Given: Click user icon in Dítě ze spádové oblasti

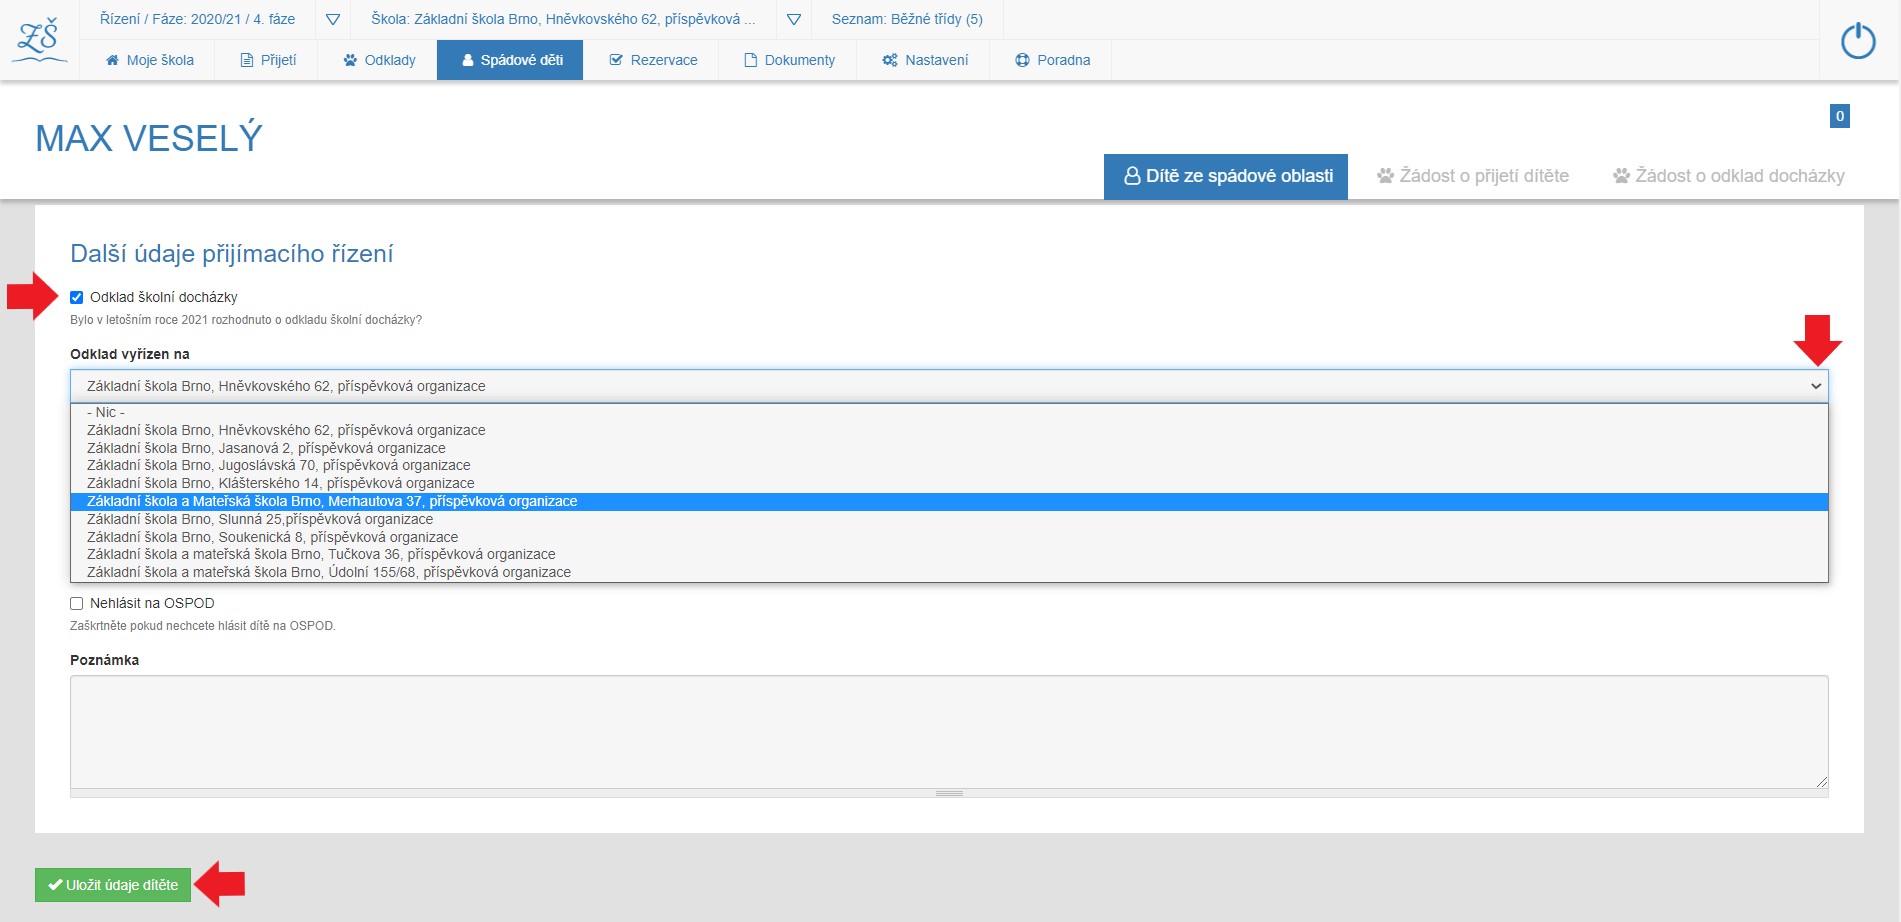Looking at the screenshot, I should point(1132,176).
